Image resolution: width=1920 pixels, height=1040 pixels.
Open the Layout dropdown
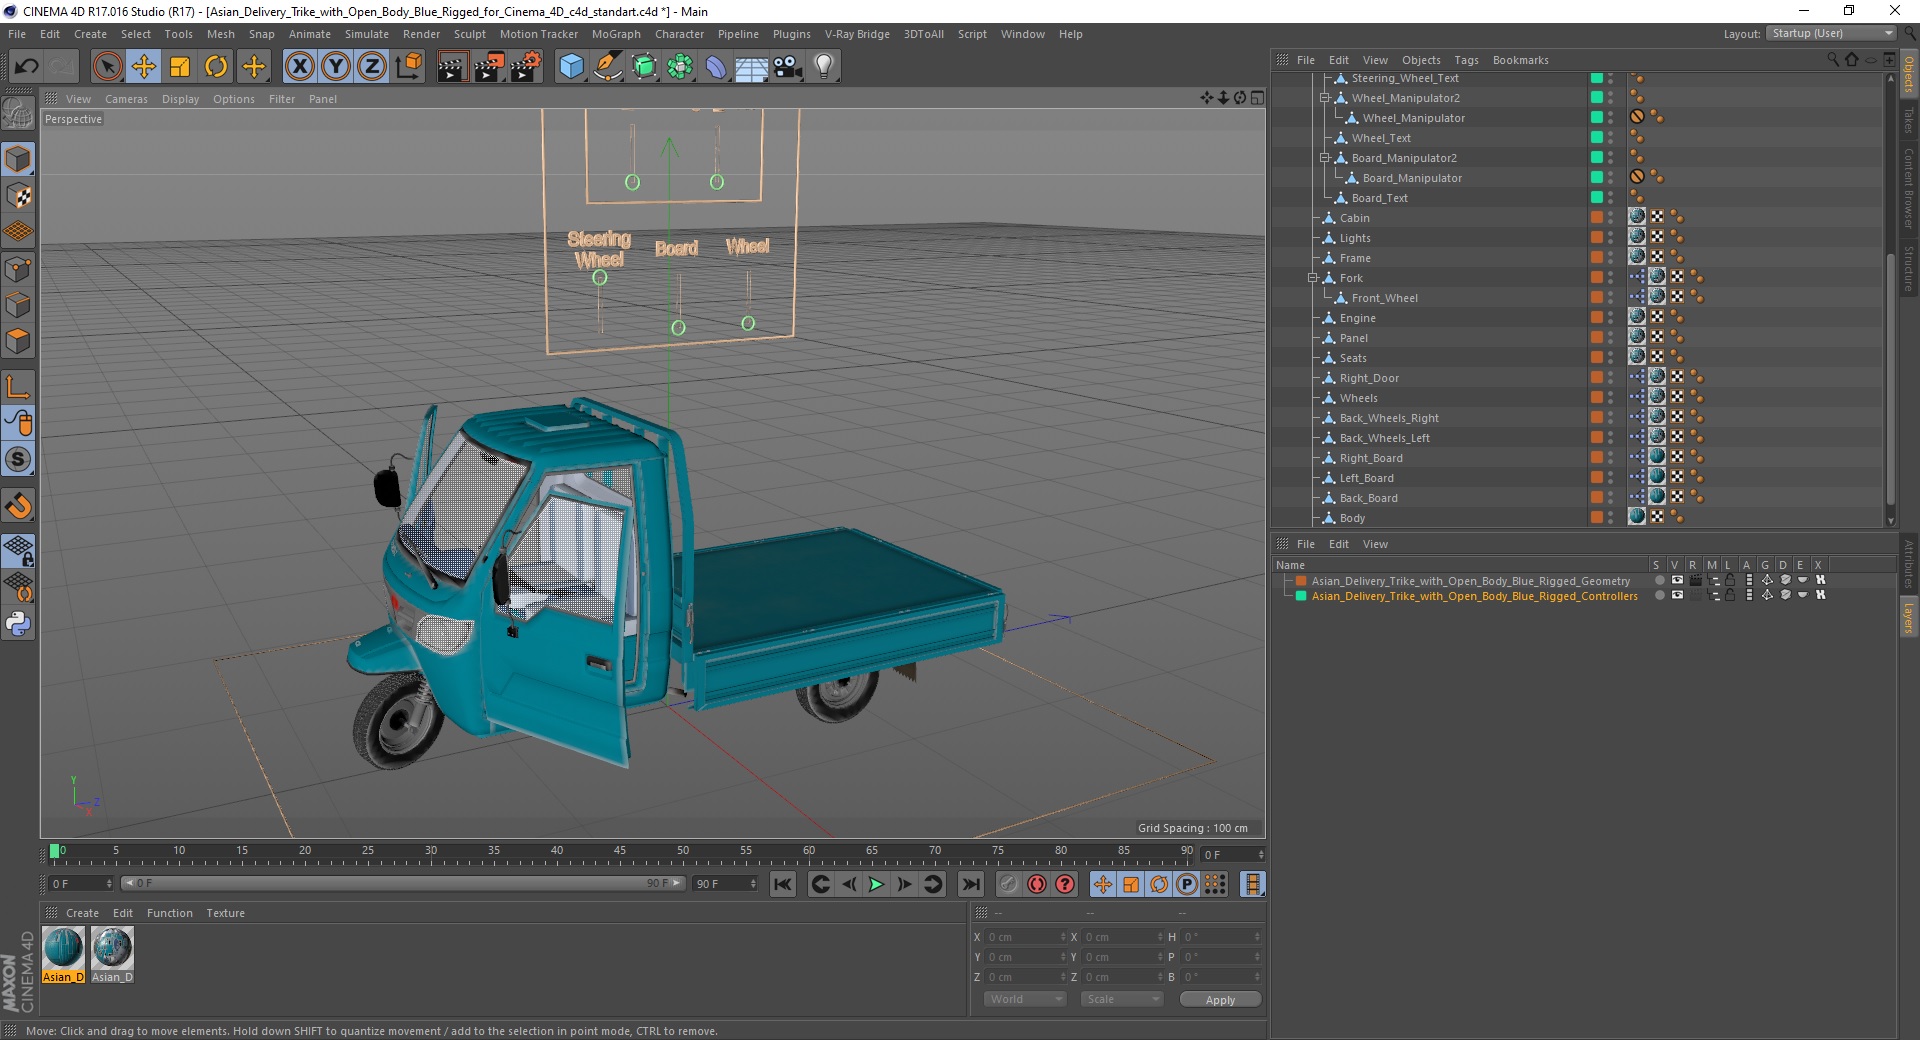click(1831, 33)
